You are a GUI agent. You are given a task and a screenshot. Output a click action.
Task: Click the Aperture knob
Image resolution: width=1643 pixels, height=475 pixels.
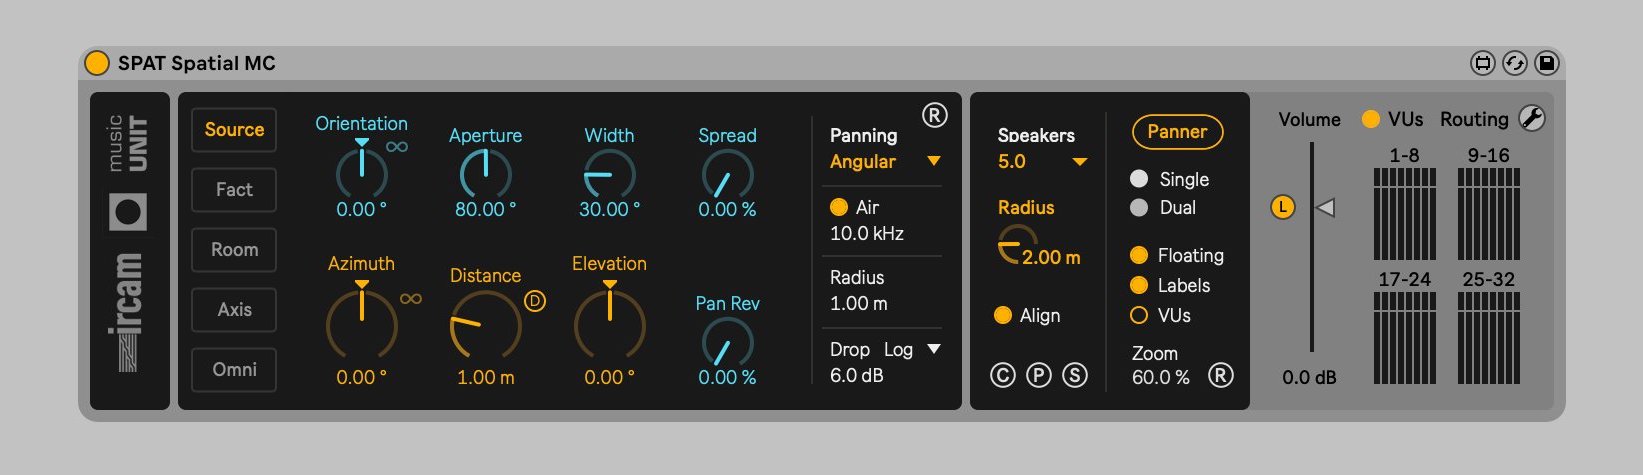(485, 174)
